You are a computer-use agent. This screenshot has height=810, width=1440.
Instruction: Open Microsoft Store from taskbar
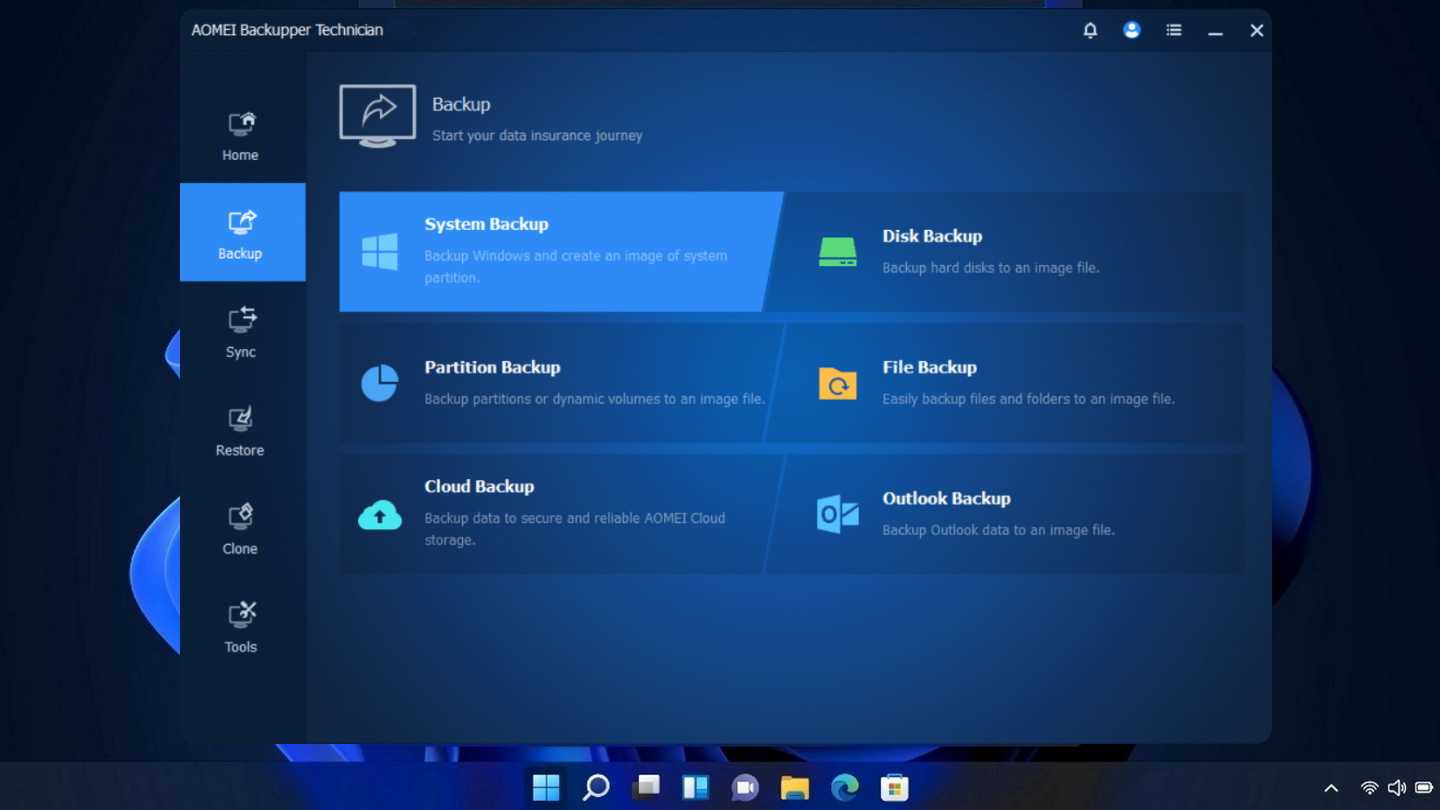pos(894,788)
